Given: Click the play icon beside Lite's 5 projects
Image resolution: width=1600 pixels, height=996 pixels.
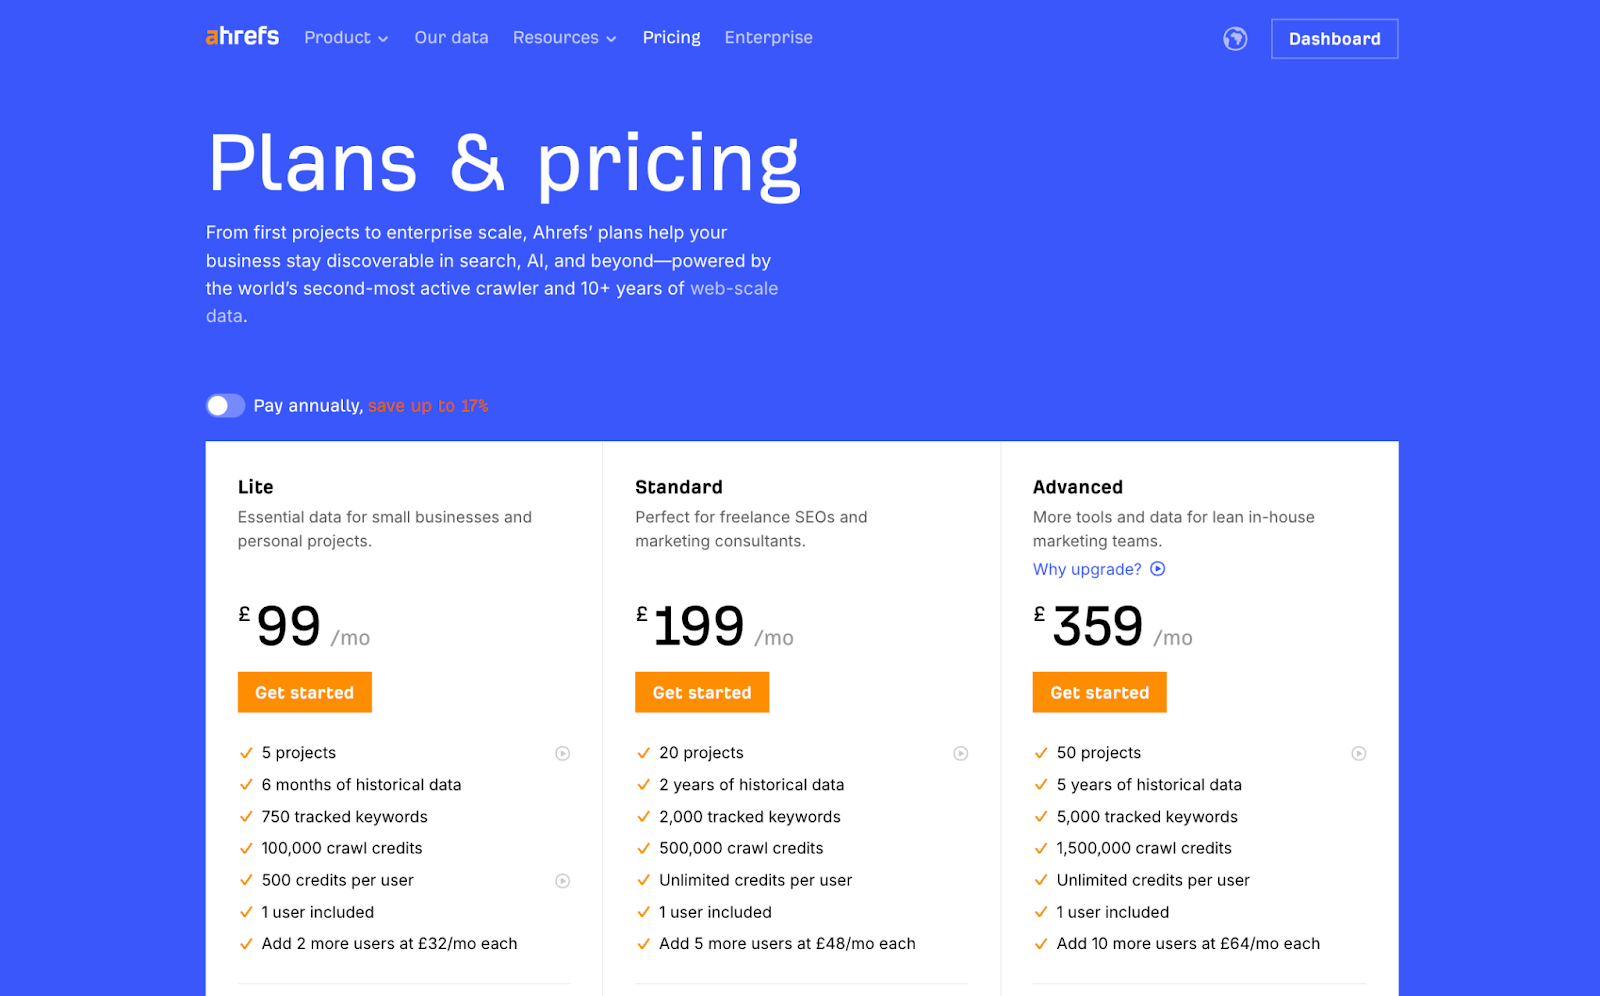Looking at the screenshot, I should point(563,753).
